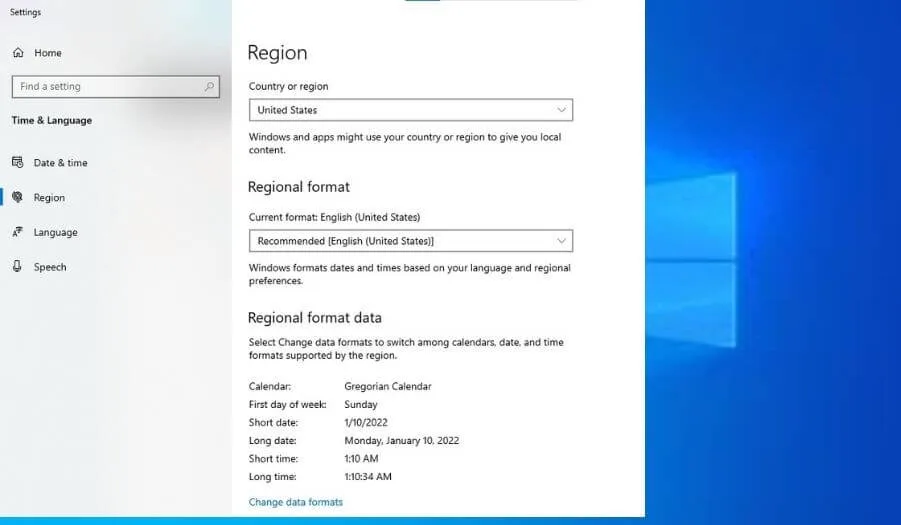Screen dimensions: 901x525
Task: Click the Long date: label
Action: [272, 441]
